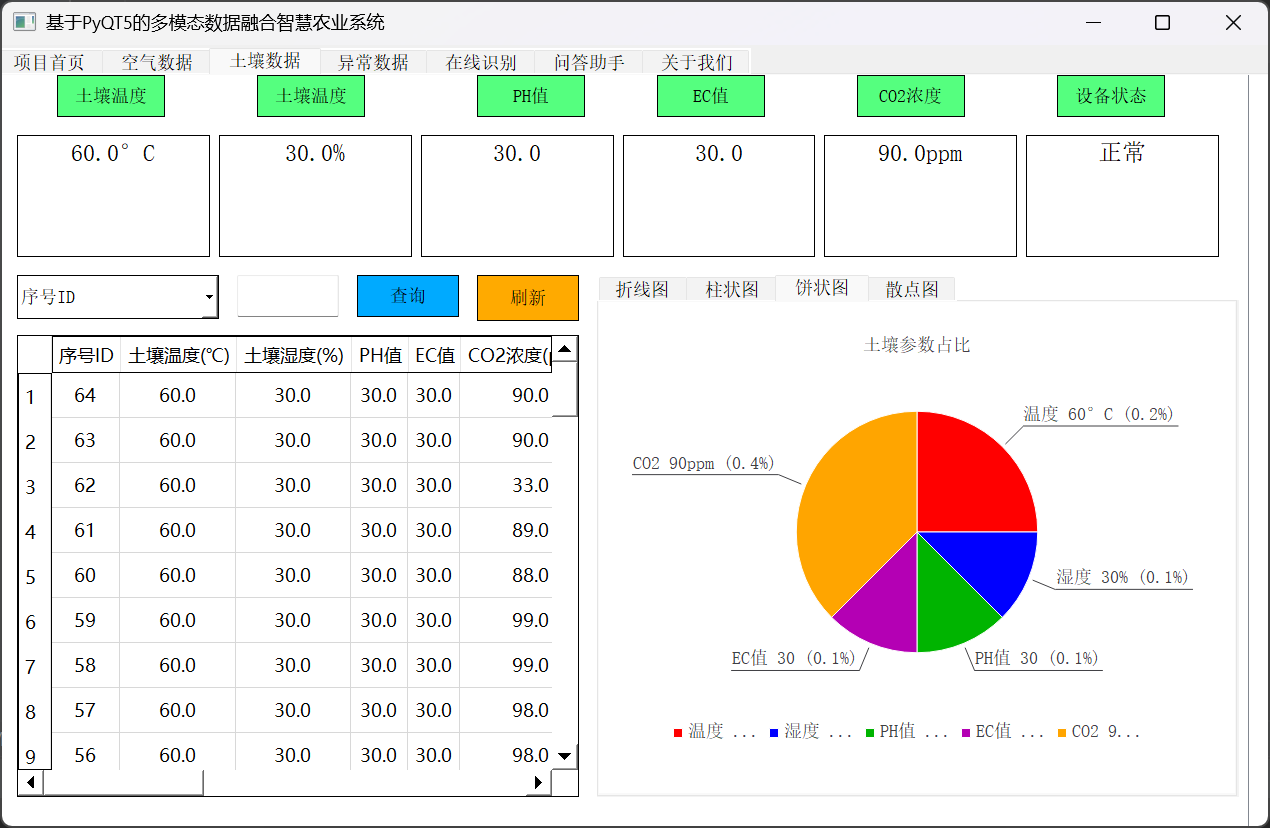Open the 问答助手 tab
This screenshot has width=1270, height=828.
click(x=589, y=62)
